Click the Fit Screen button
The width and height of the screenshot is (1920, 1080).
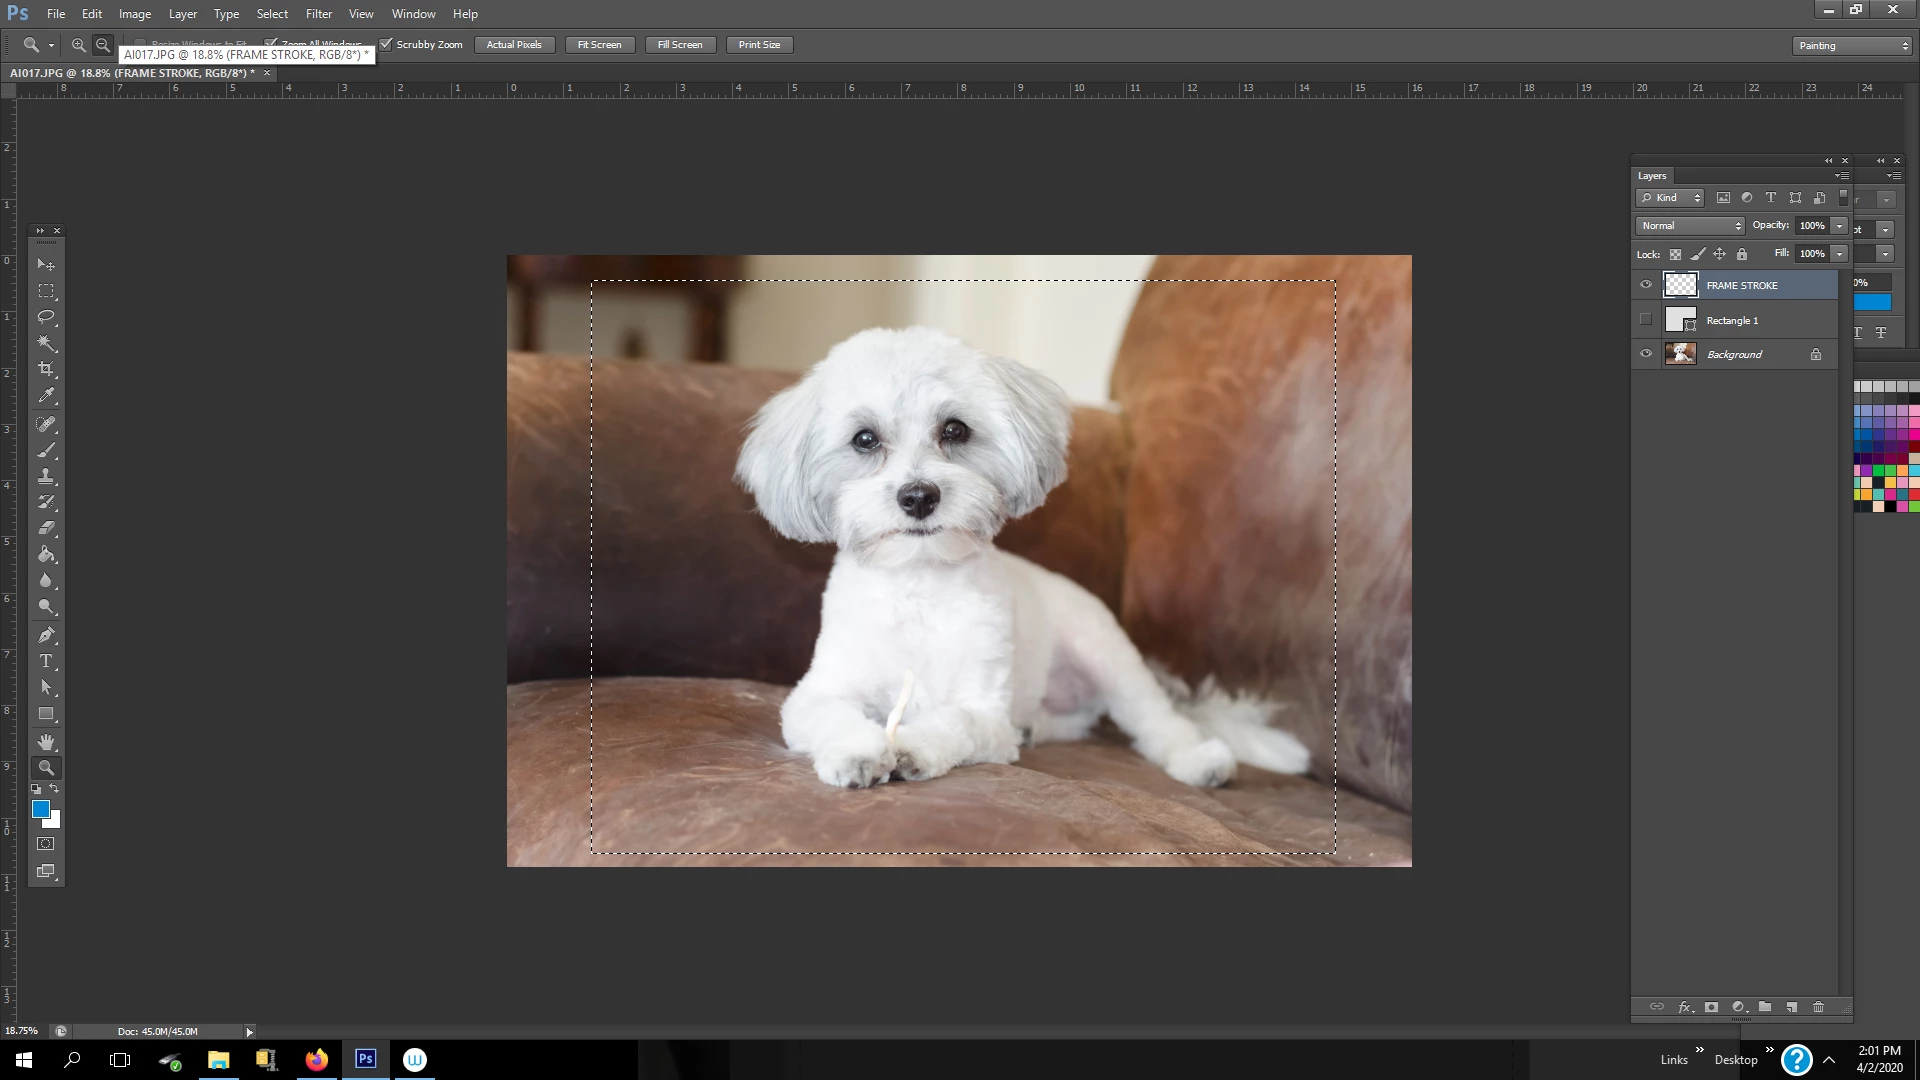point(599,45)
